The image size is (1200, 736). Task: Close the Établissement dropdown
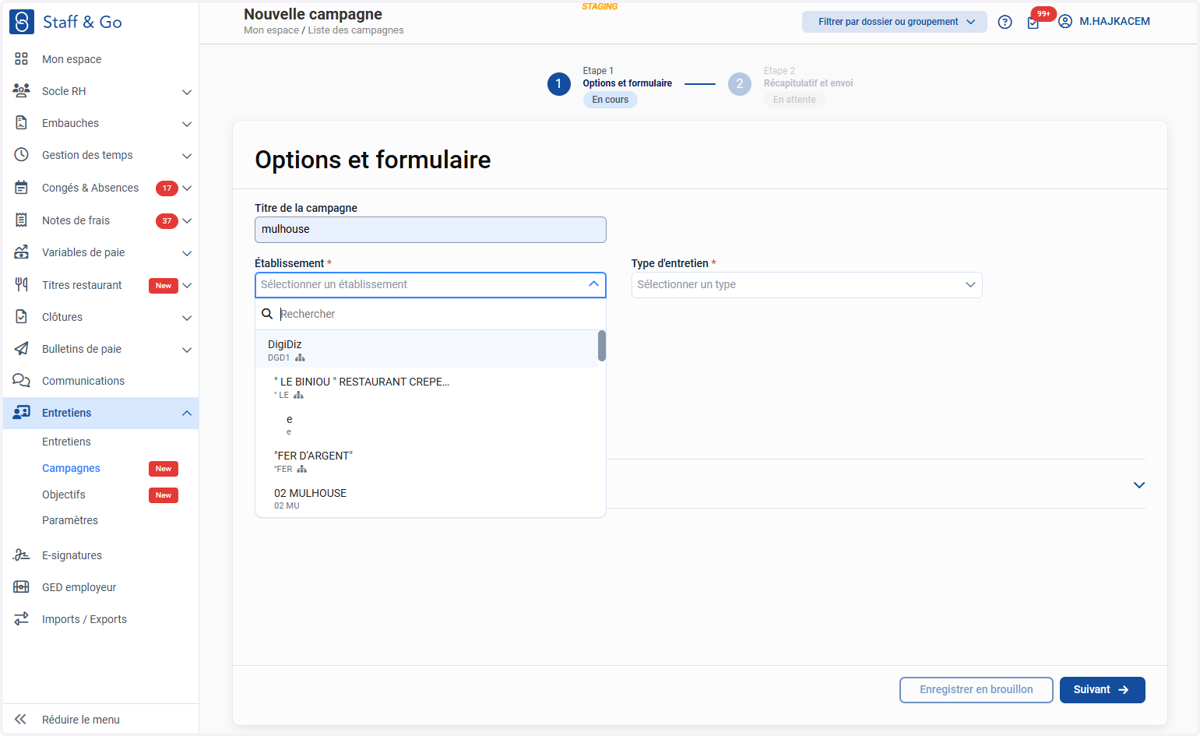[x=593, y=284]
